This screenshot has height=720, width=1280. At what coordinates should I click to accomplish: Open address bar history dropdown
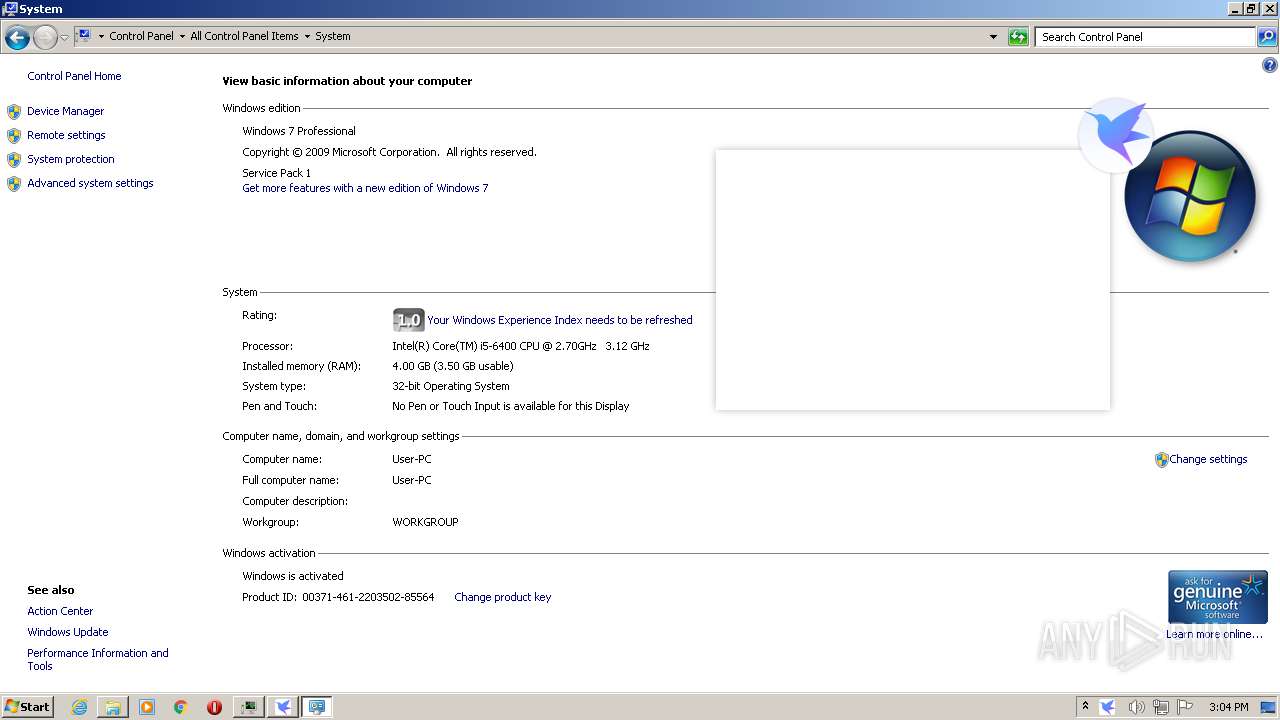pos(993,37)
